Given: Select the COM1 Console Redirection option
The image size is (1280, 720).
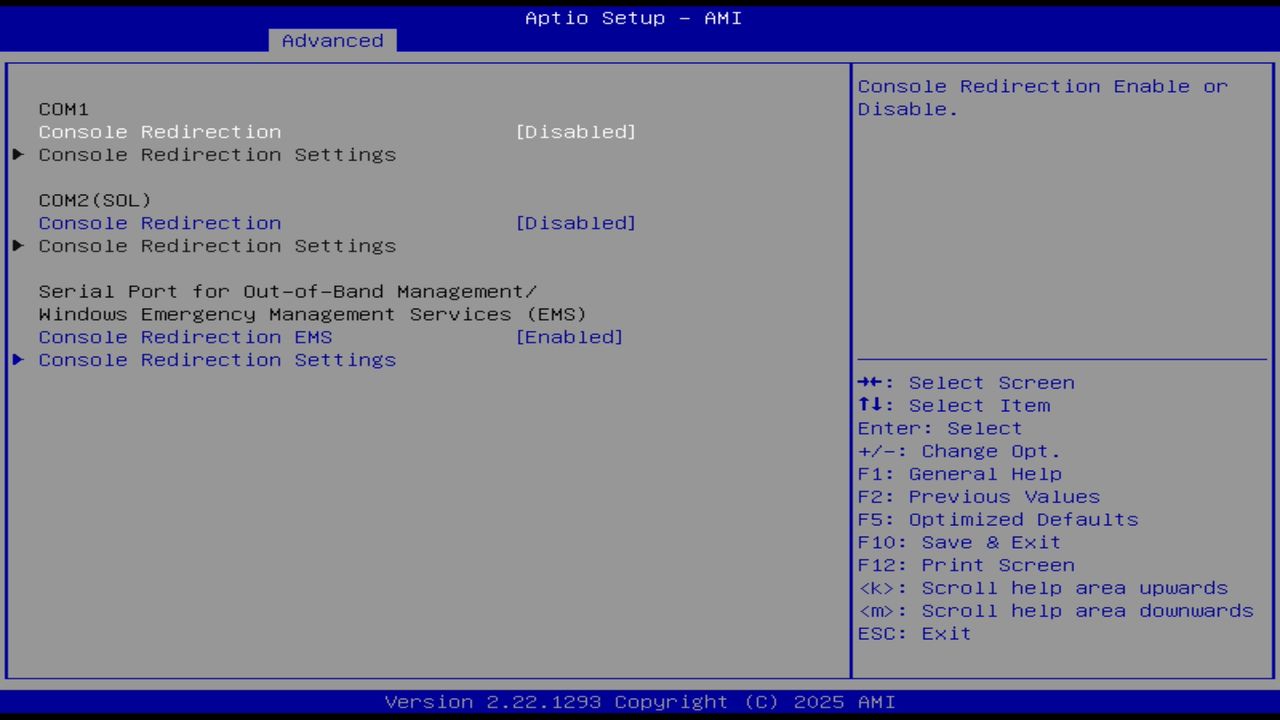Looking at the screenshot, I should click(x=159, y=131).
